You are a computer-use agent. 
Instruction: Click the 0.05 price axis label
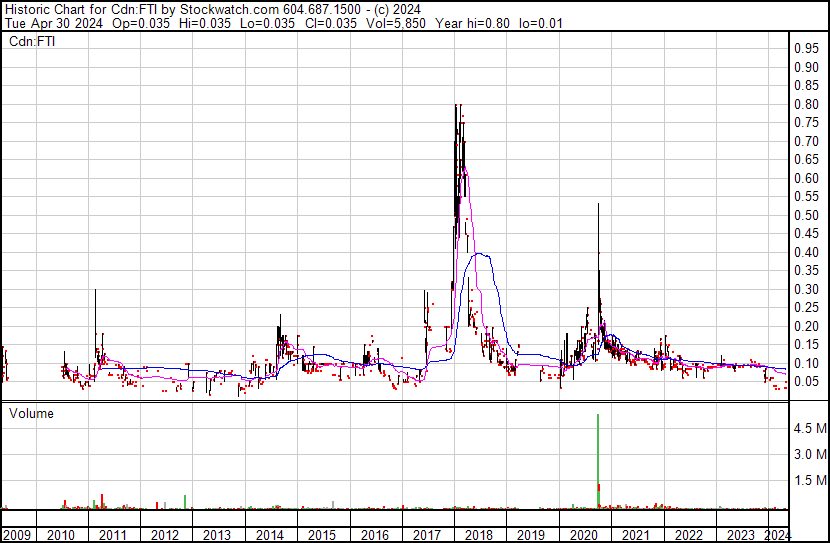(x=806, y=382)
